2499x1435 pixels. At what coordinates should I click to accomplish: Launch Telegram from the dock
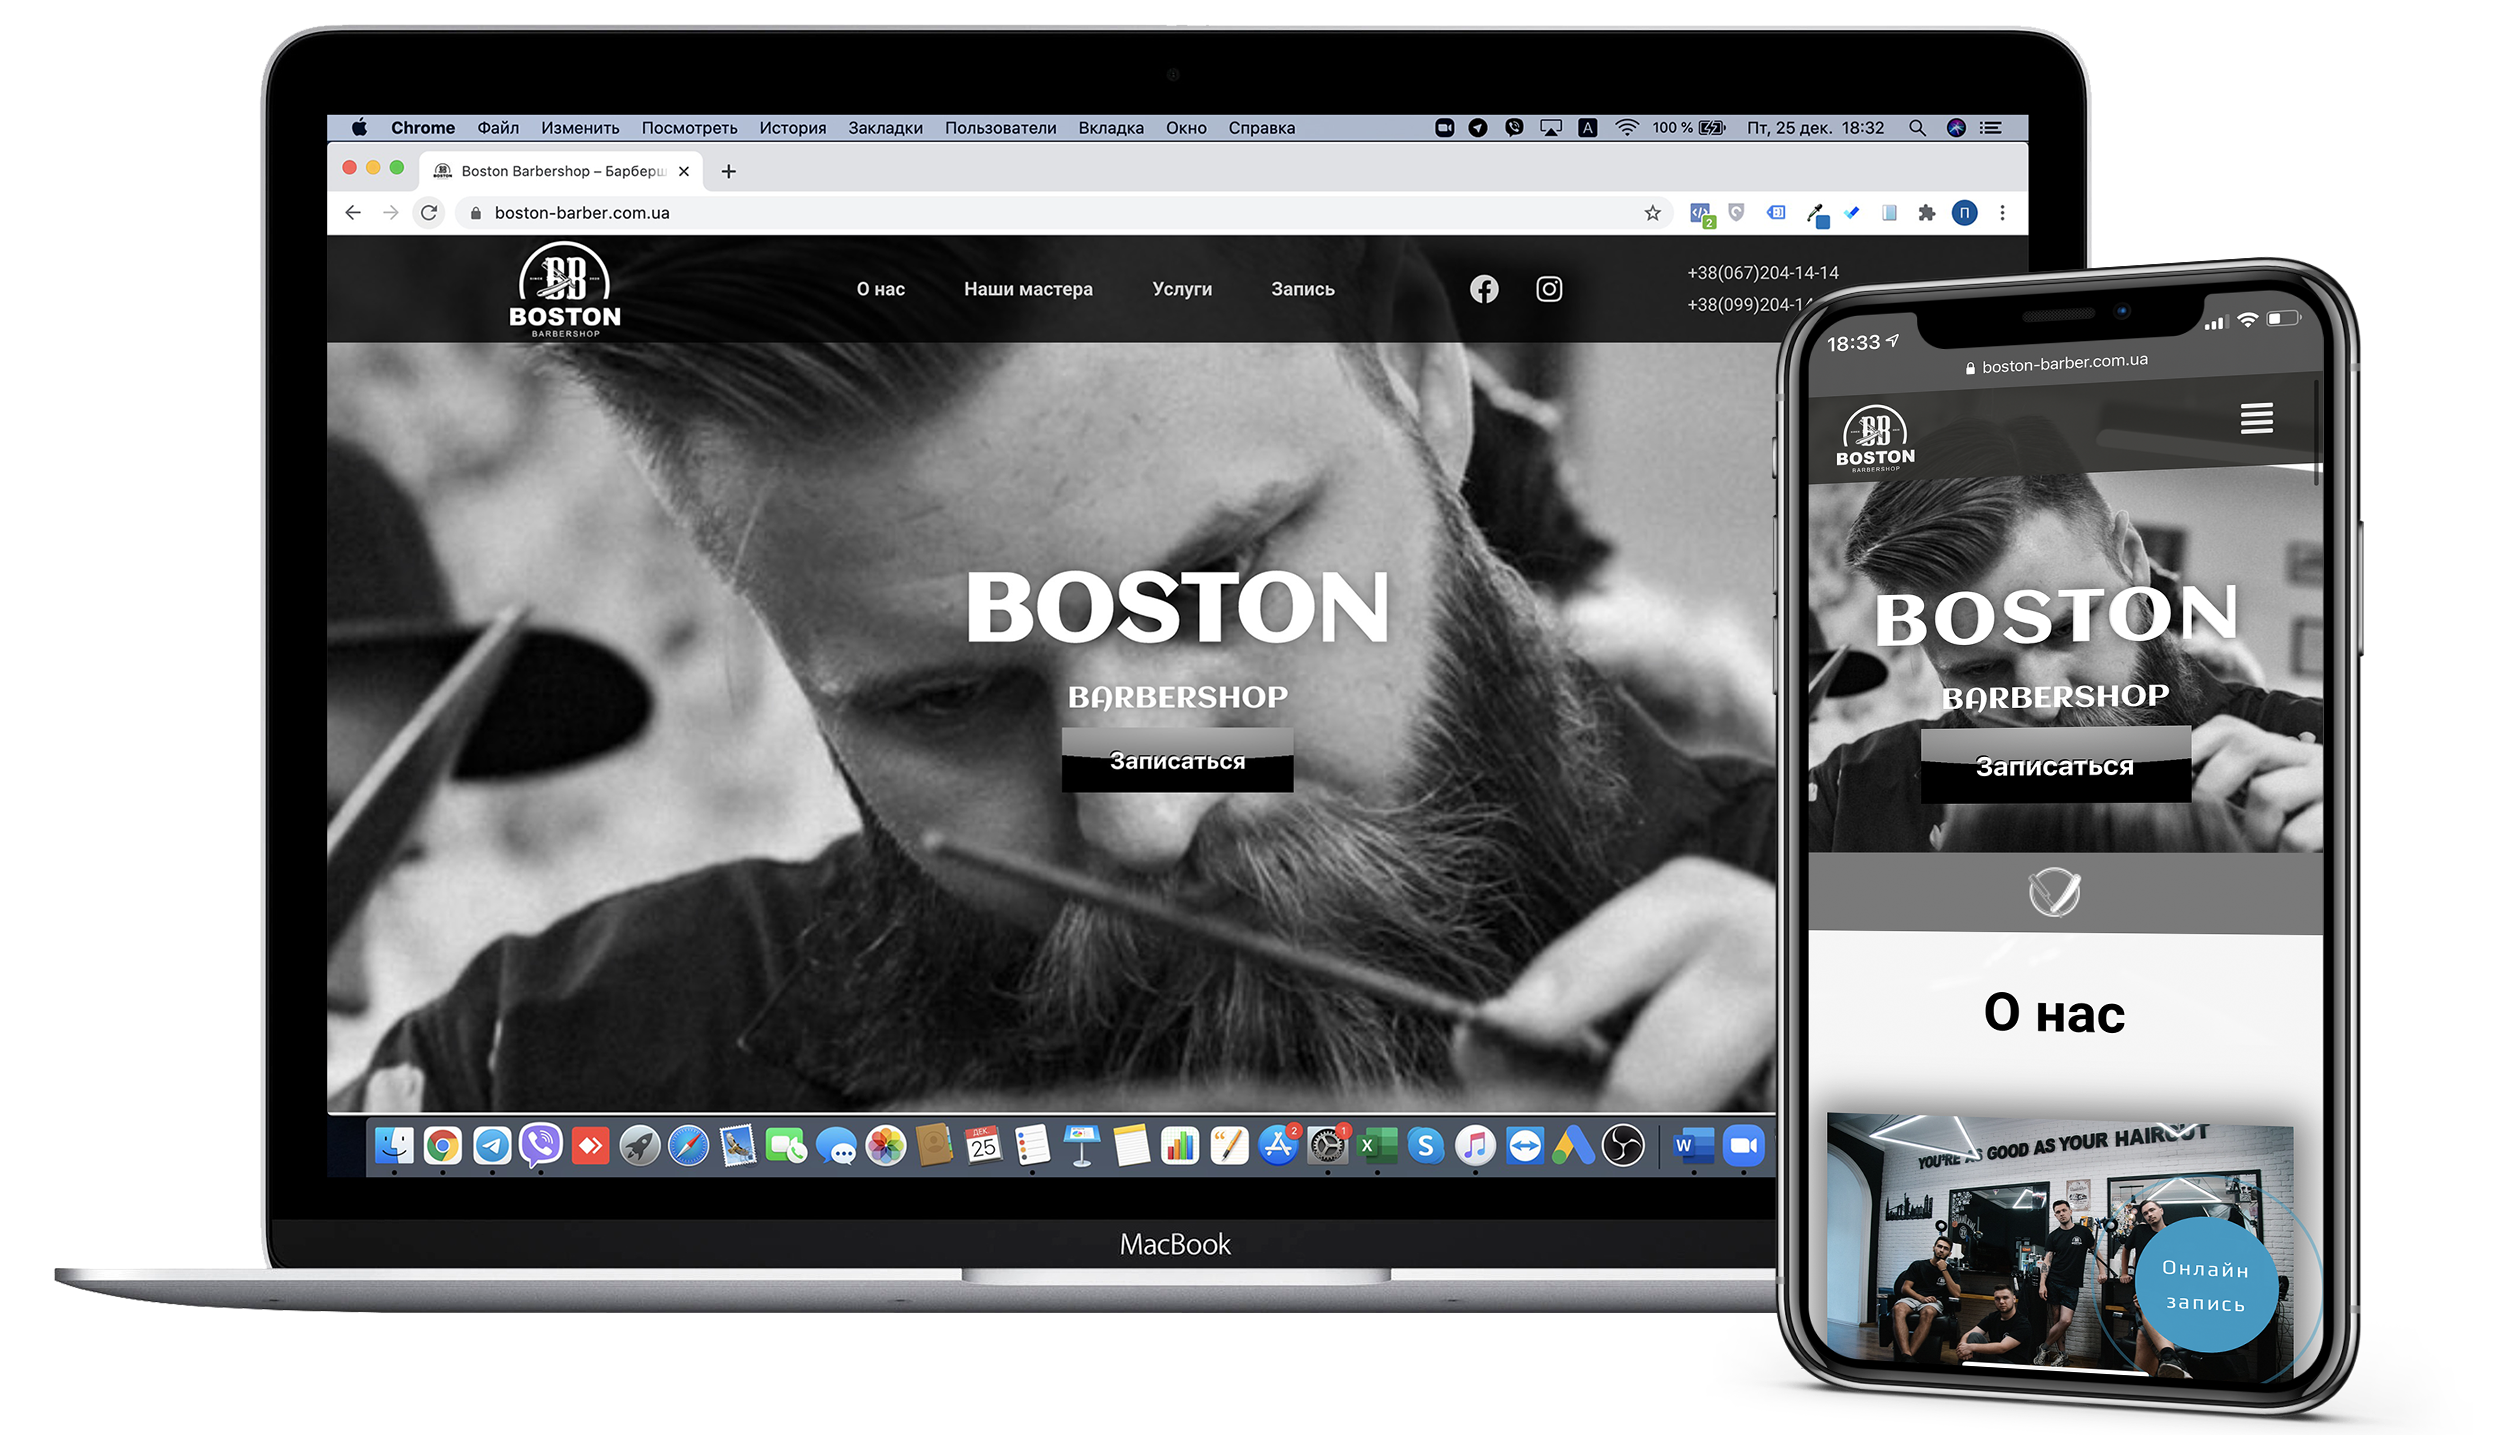(492, 1146)
